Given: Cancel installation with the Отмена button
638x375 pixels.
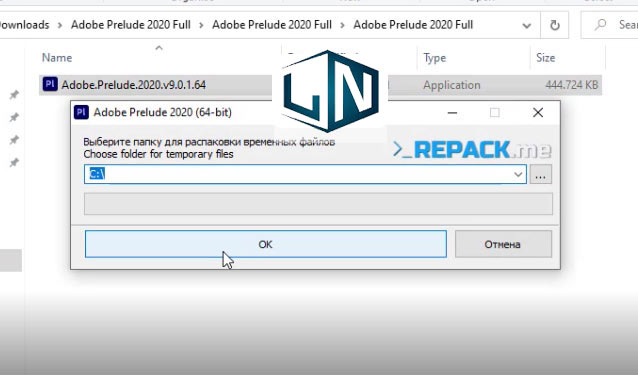Looking at the screenshot, I should click(503, 244).
